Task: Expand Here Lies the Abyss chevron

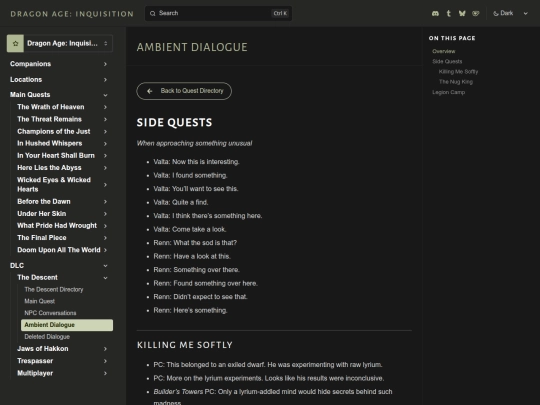Action: coord(105,168)
